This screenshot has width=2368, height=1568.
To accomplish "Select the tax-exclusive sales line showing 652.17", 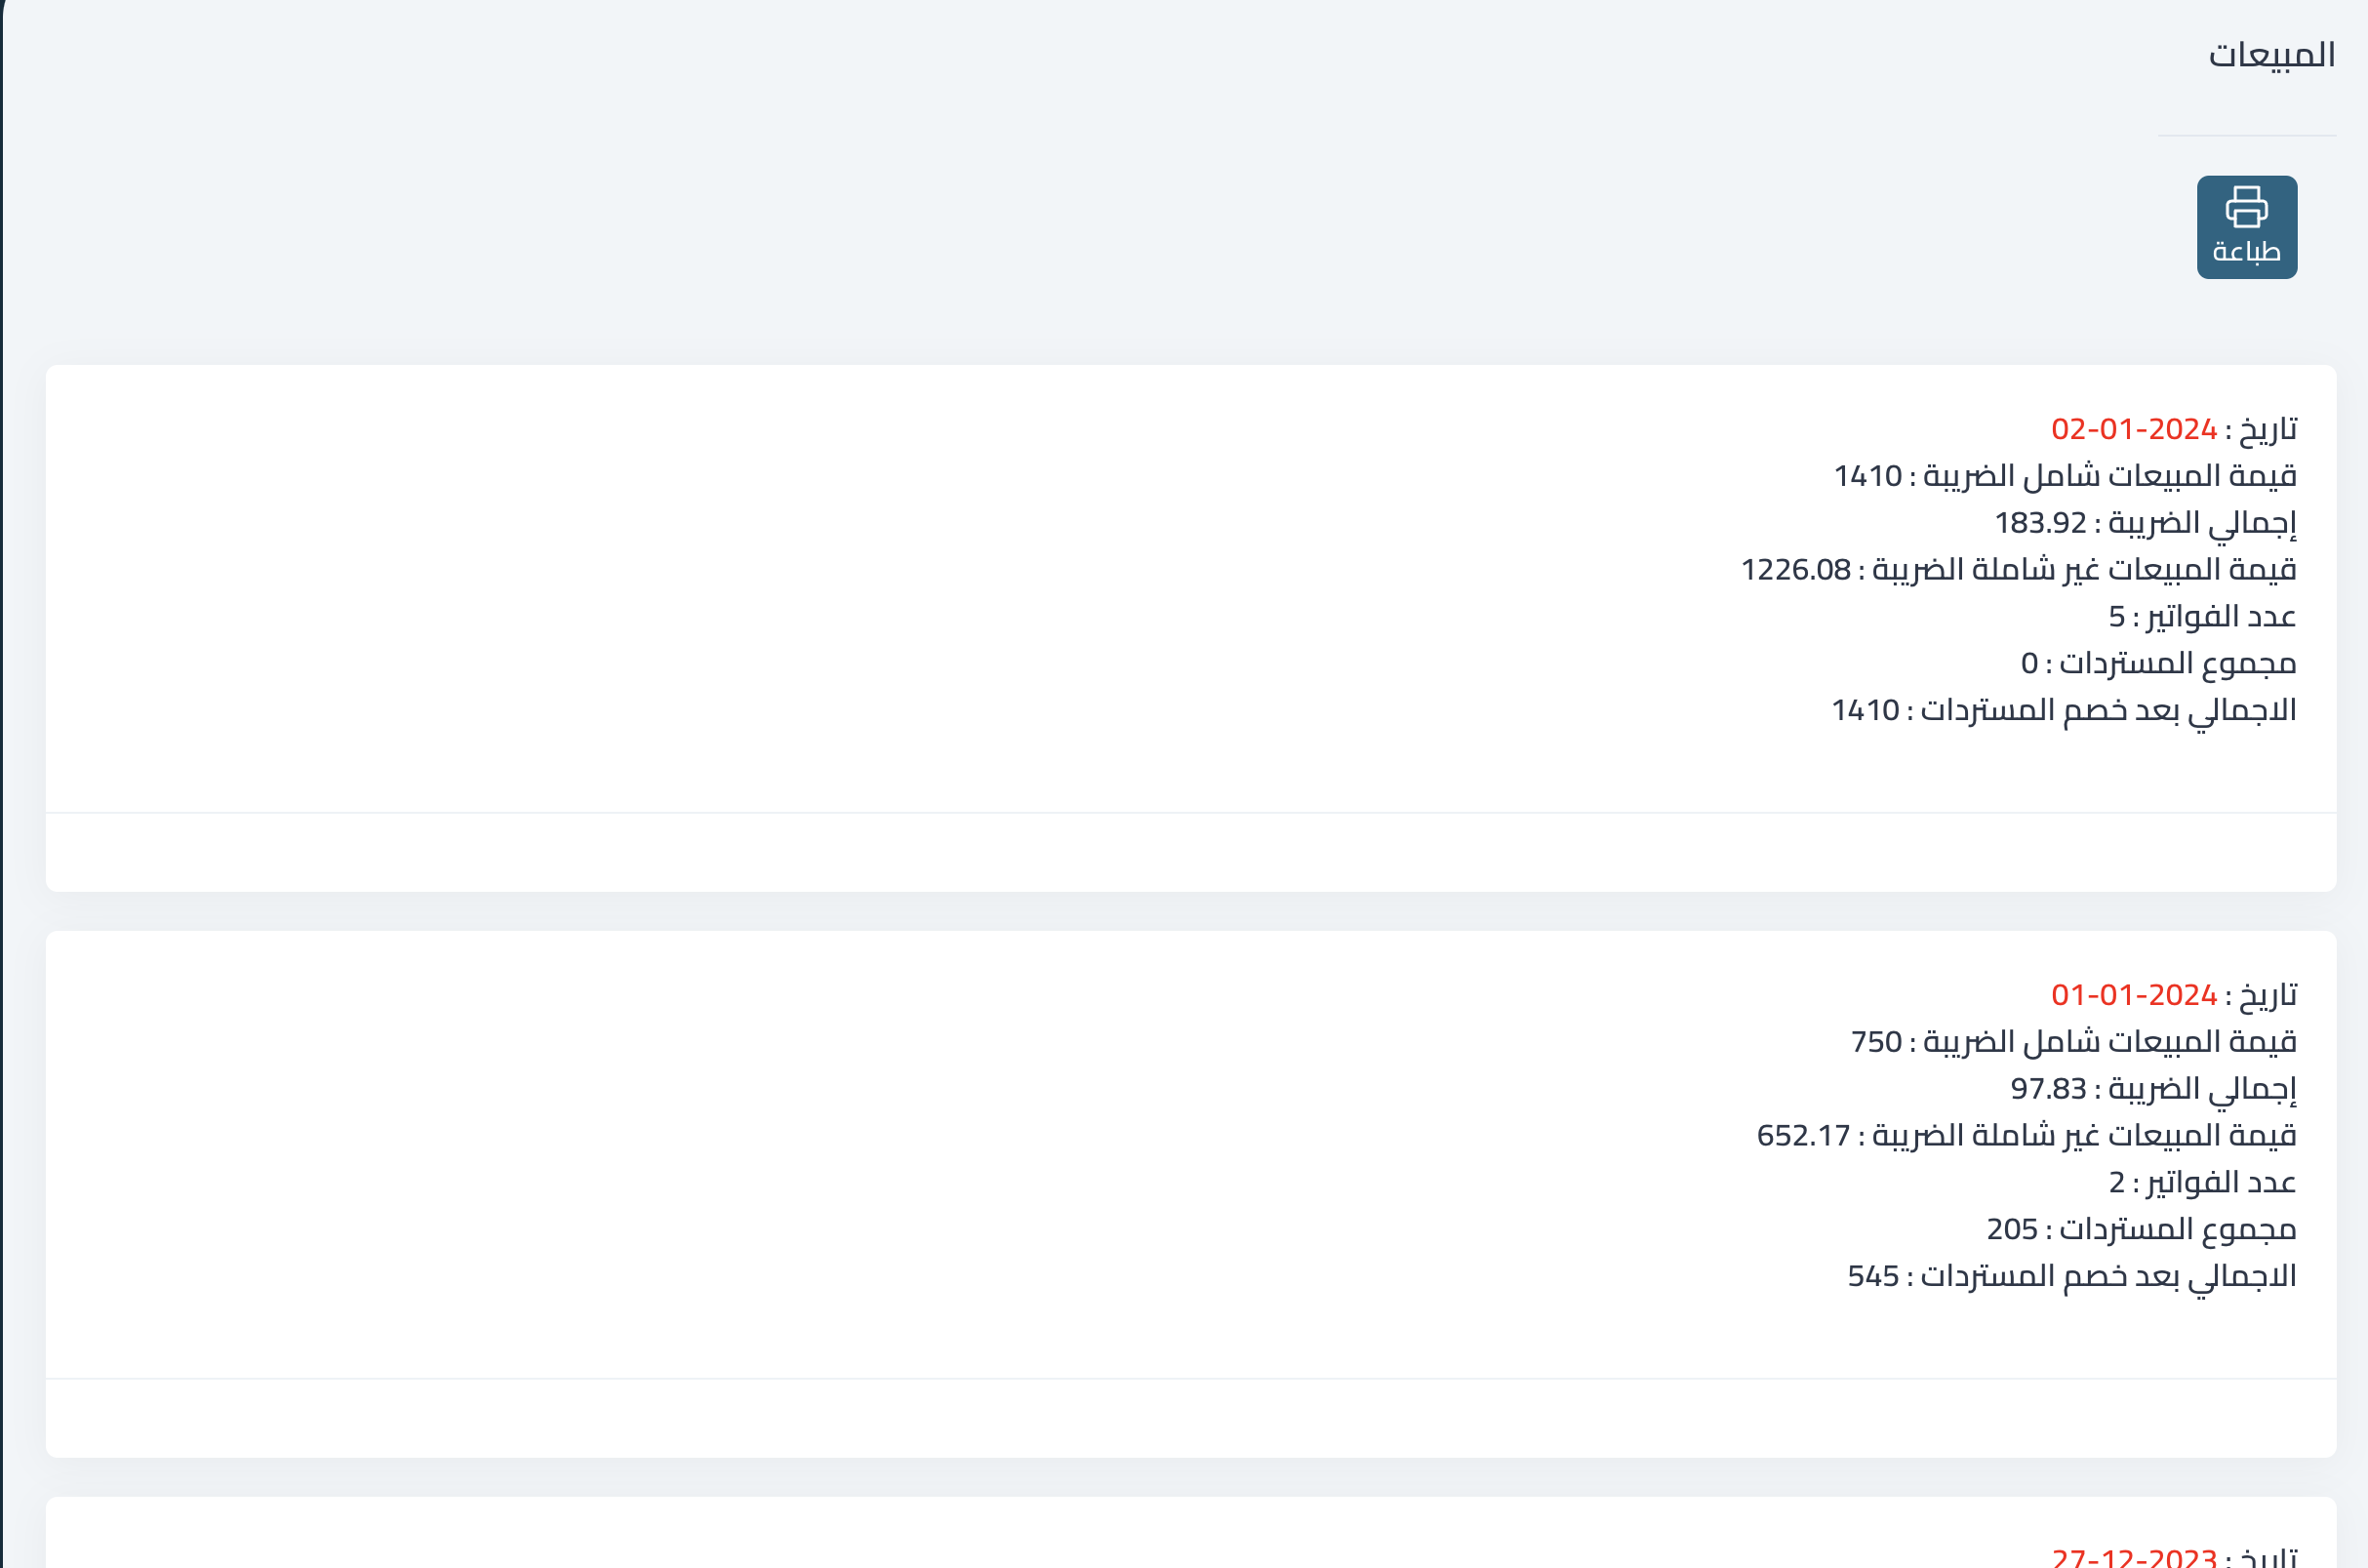I will click(x=2026, y=1136).
